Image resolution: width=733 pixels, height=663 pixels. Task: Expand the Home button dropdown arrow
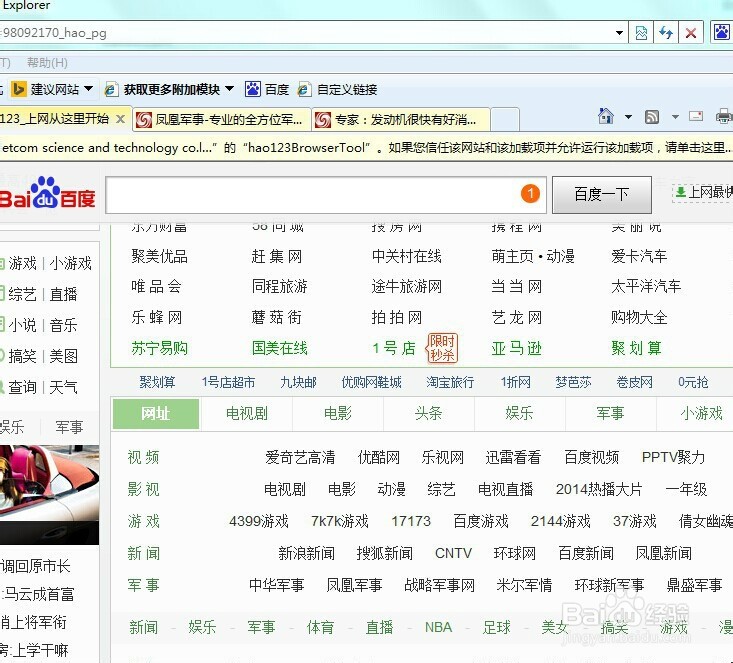(x=628, y=117)
